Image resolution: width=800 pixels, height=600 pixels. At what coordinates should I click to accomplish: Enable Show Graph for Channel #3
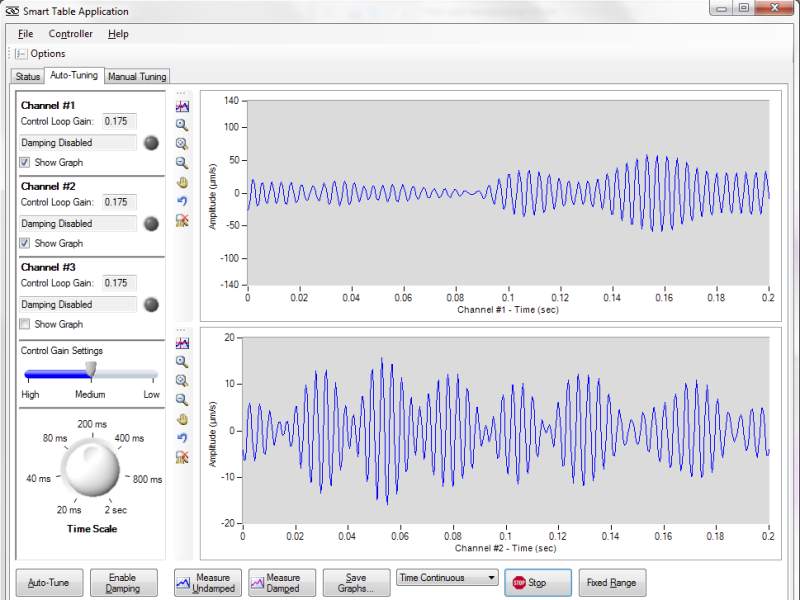25,324
